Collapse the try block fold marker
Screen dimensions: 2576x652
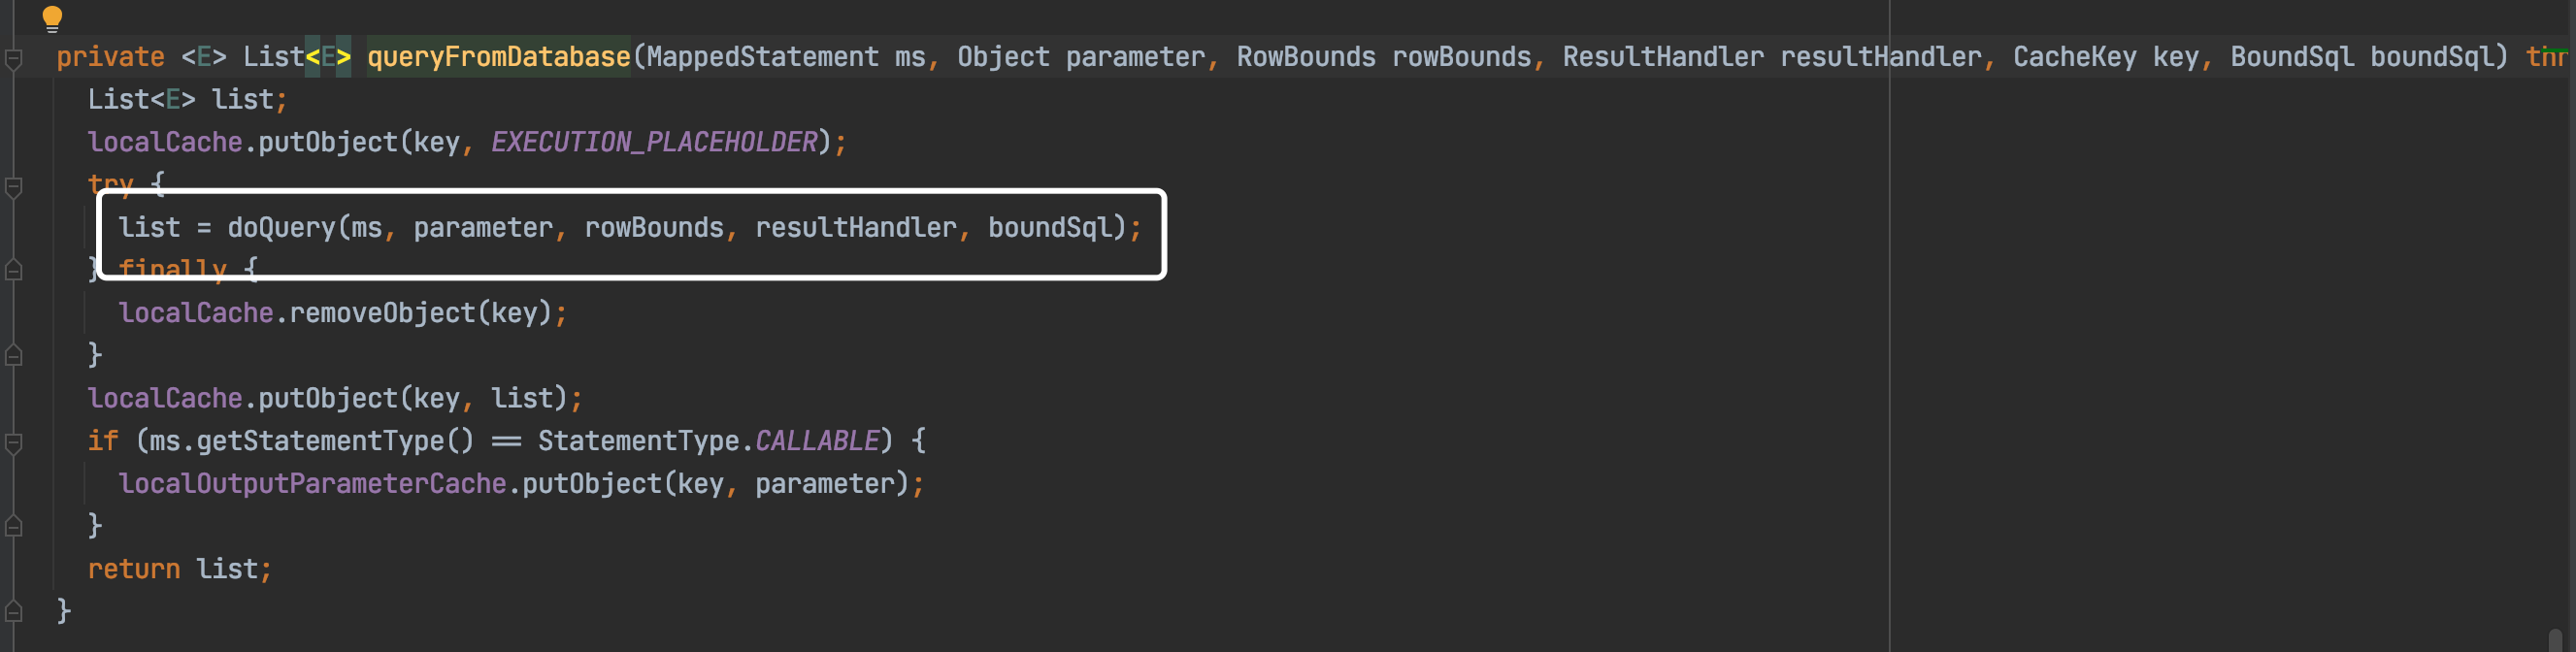point(14,187)
